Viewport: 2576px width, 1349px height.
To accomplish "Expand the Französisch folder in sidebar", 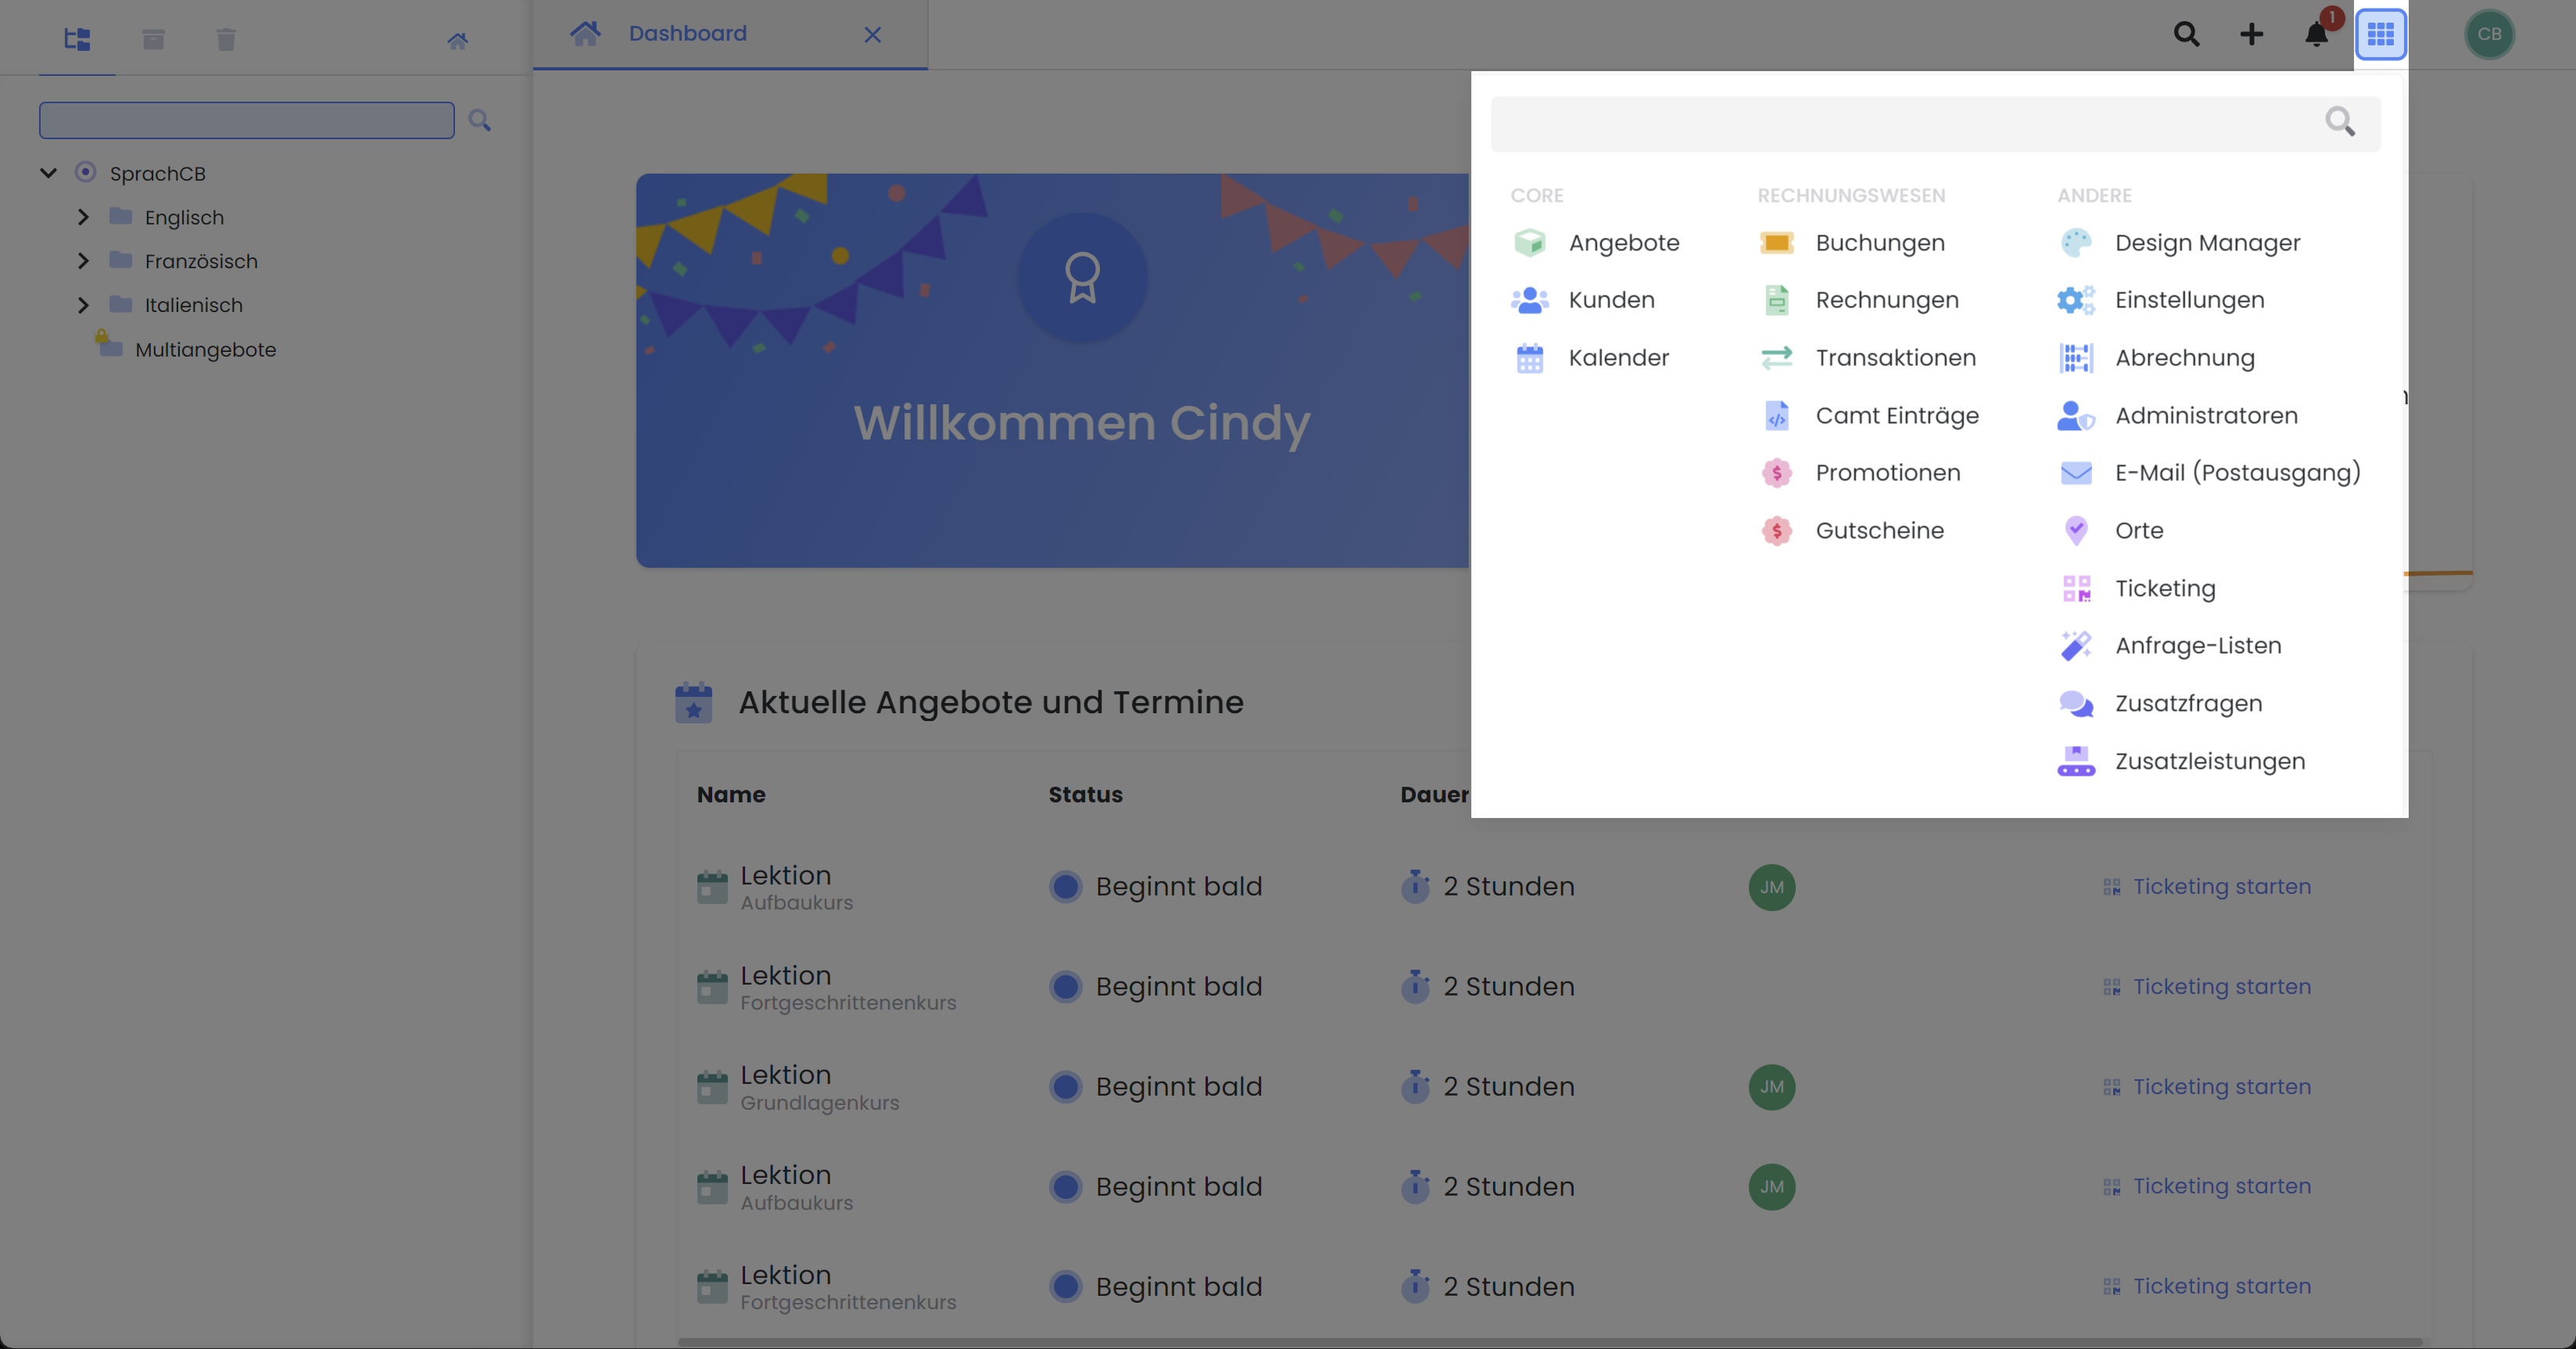I will tap(80, 260).
